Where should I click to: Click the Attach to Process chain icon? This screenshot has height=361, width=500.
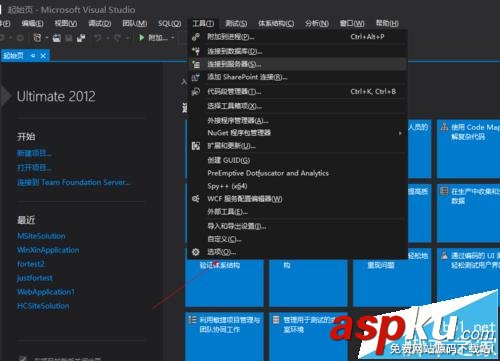coord(196,37)
